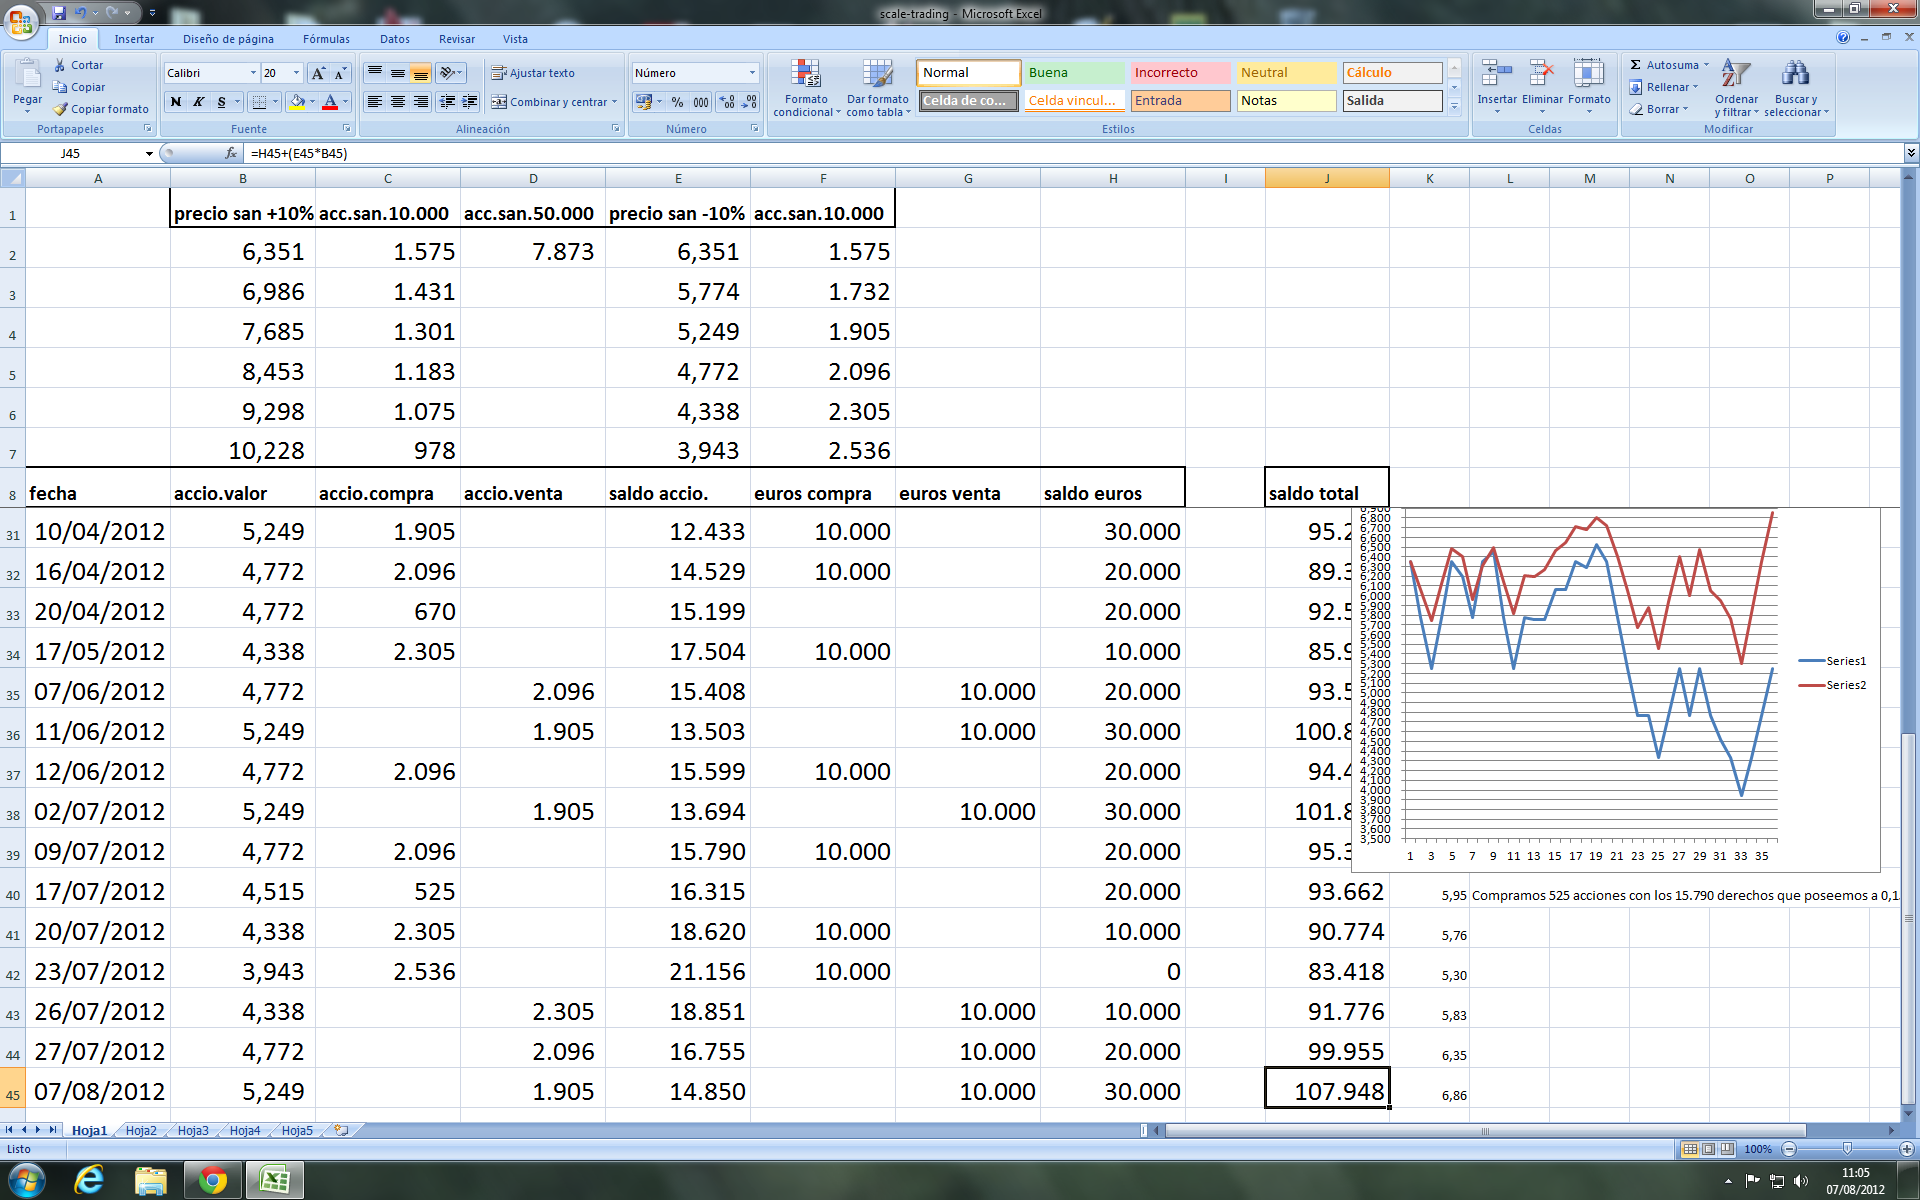Open the Name Box dropdown arrow

tap(149, 154)
